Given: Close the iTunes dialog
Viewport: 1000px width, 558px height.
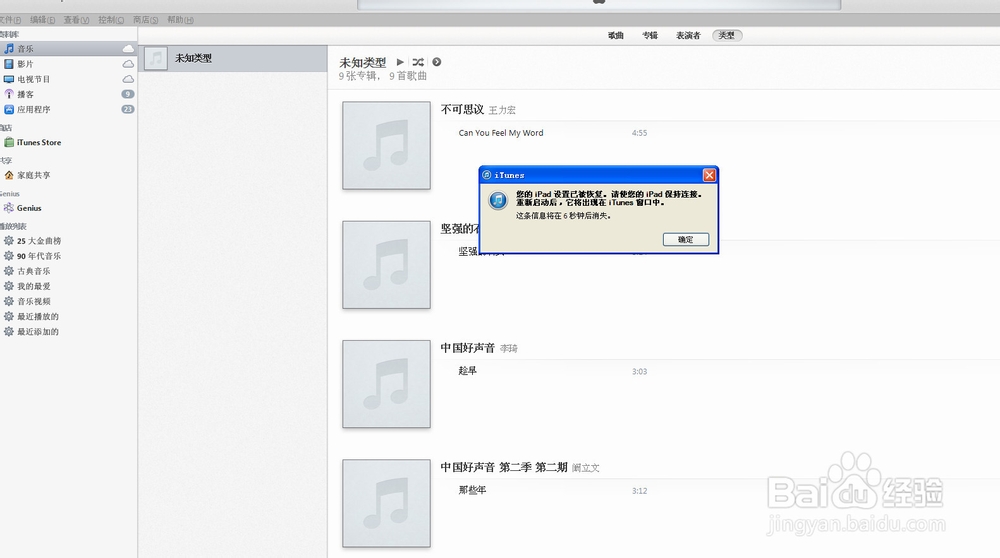Looking at the screenshot, I should tap(709, 175).
